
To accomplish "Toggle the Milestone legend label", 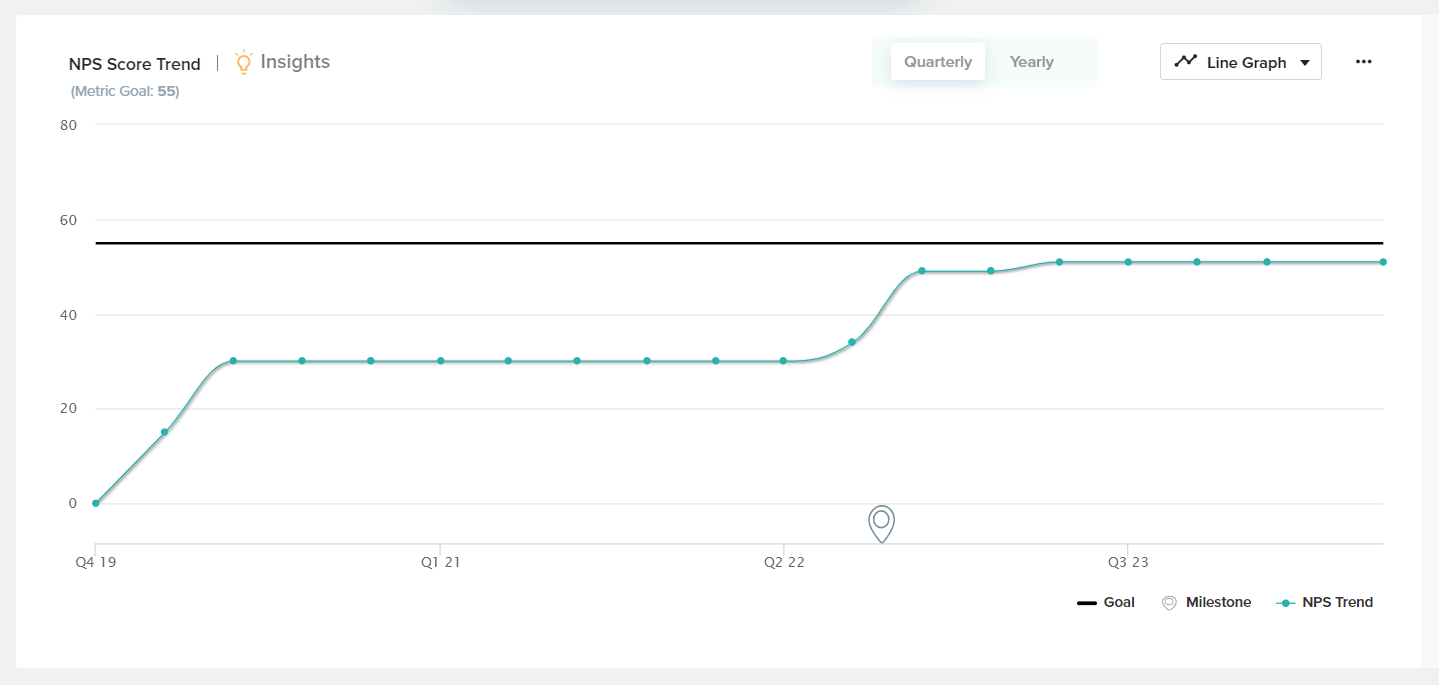I will [1218, 603].
